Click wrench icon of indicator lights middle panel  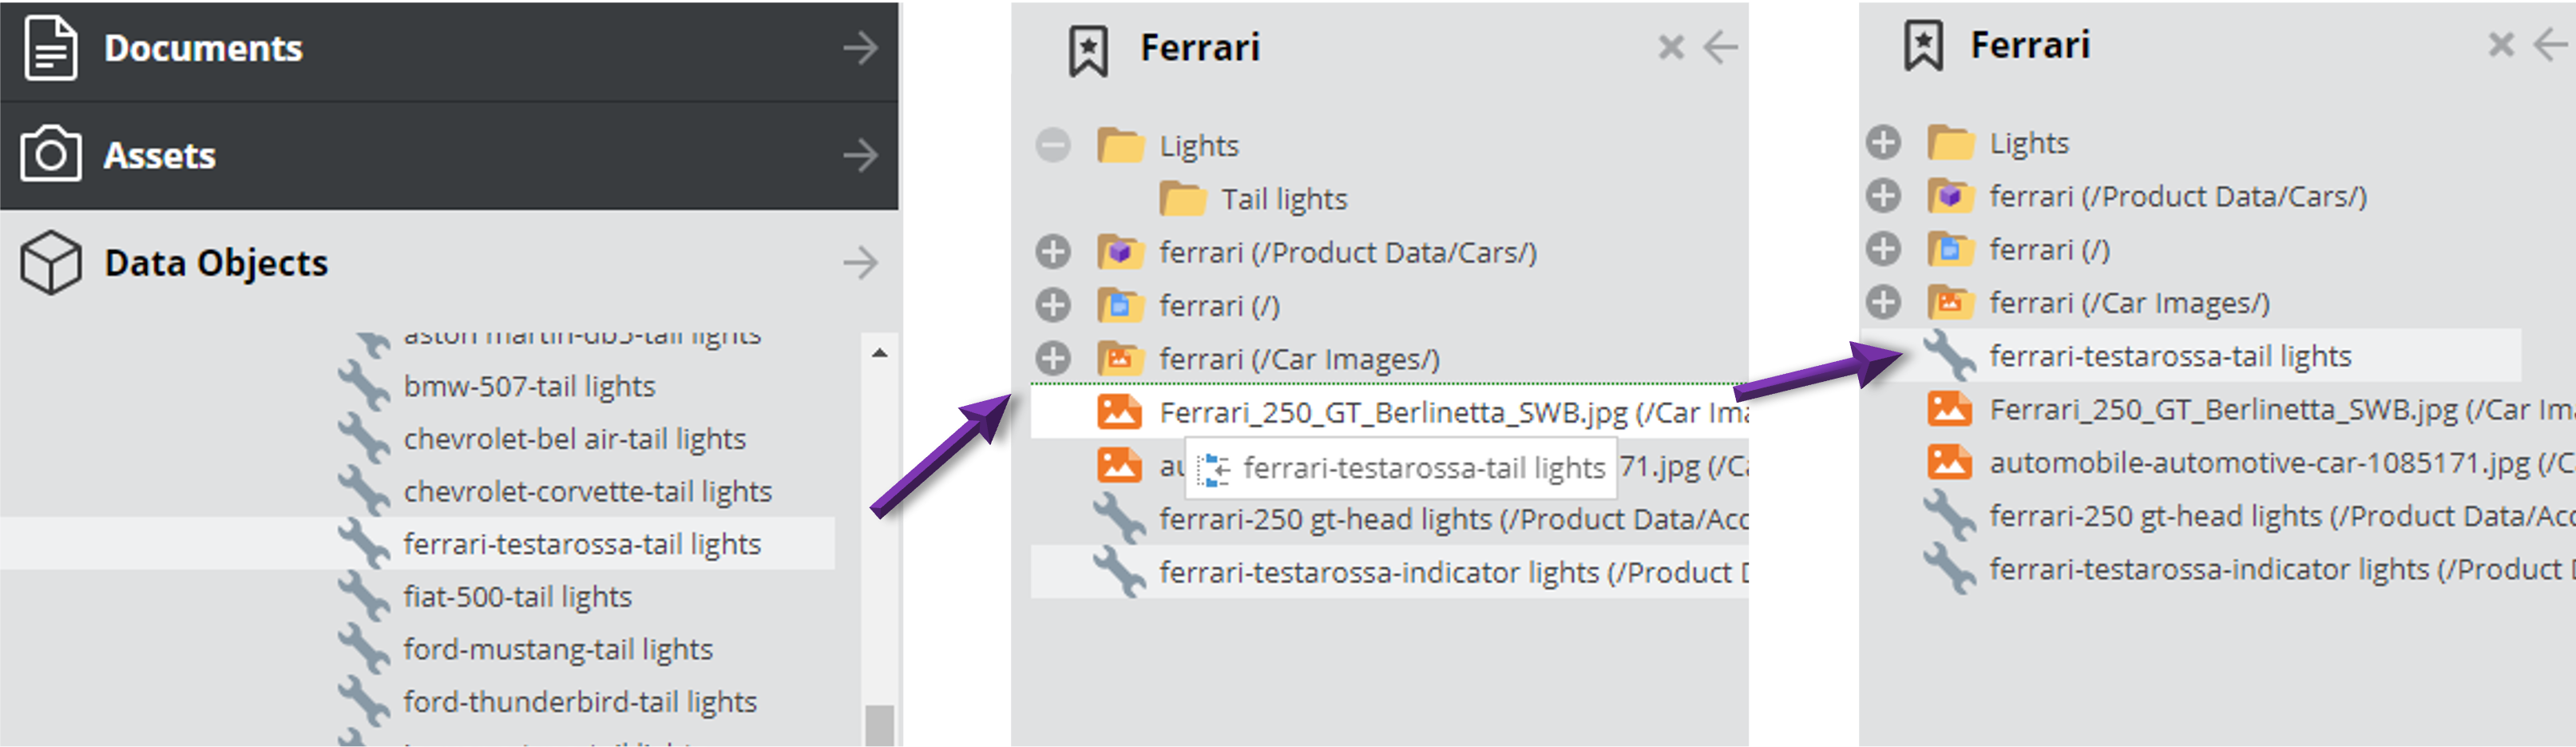pyautogui.click(x=1120, y=572)
